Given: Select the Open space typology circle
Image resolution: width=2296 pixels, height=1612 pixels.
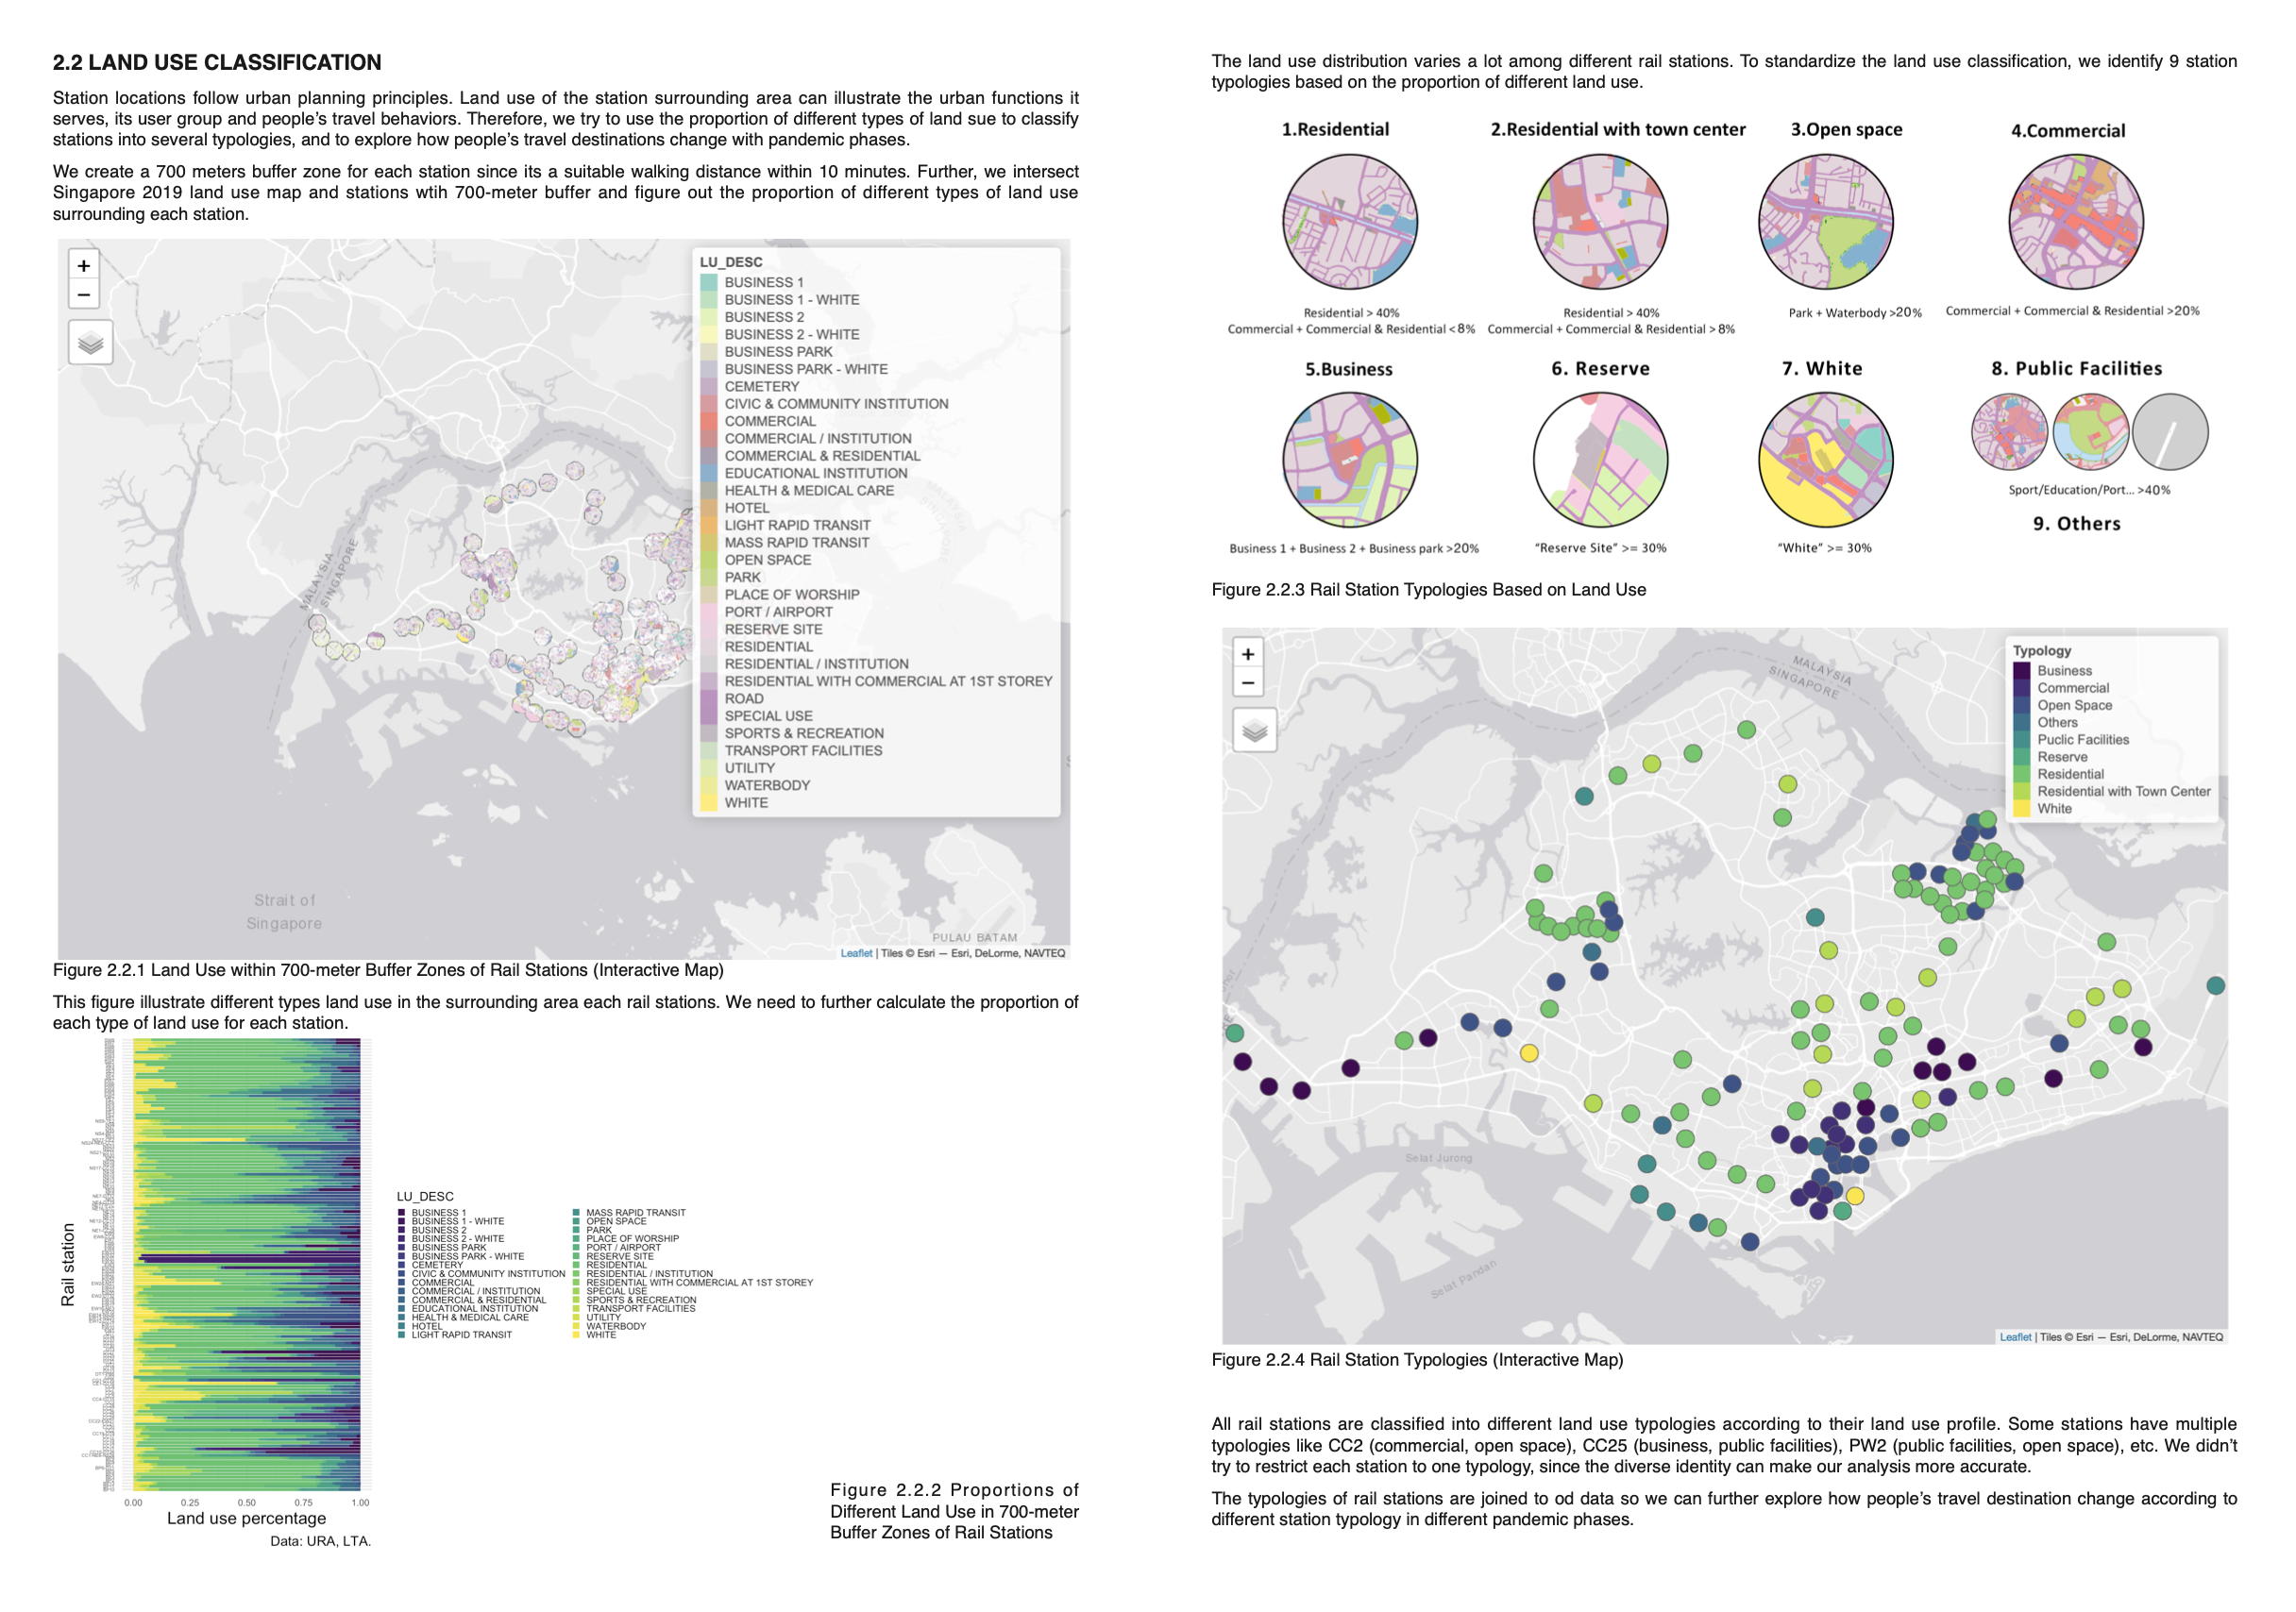Looking at the screenshot, I should [1825, 221].
